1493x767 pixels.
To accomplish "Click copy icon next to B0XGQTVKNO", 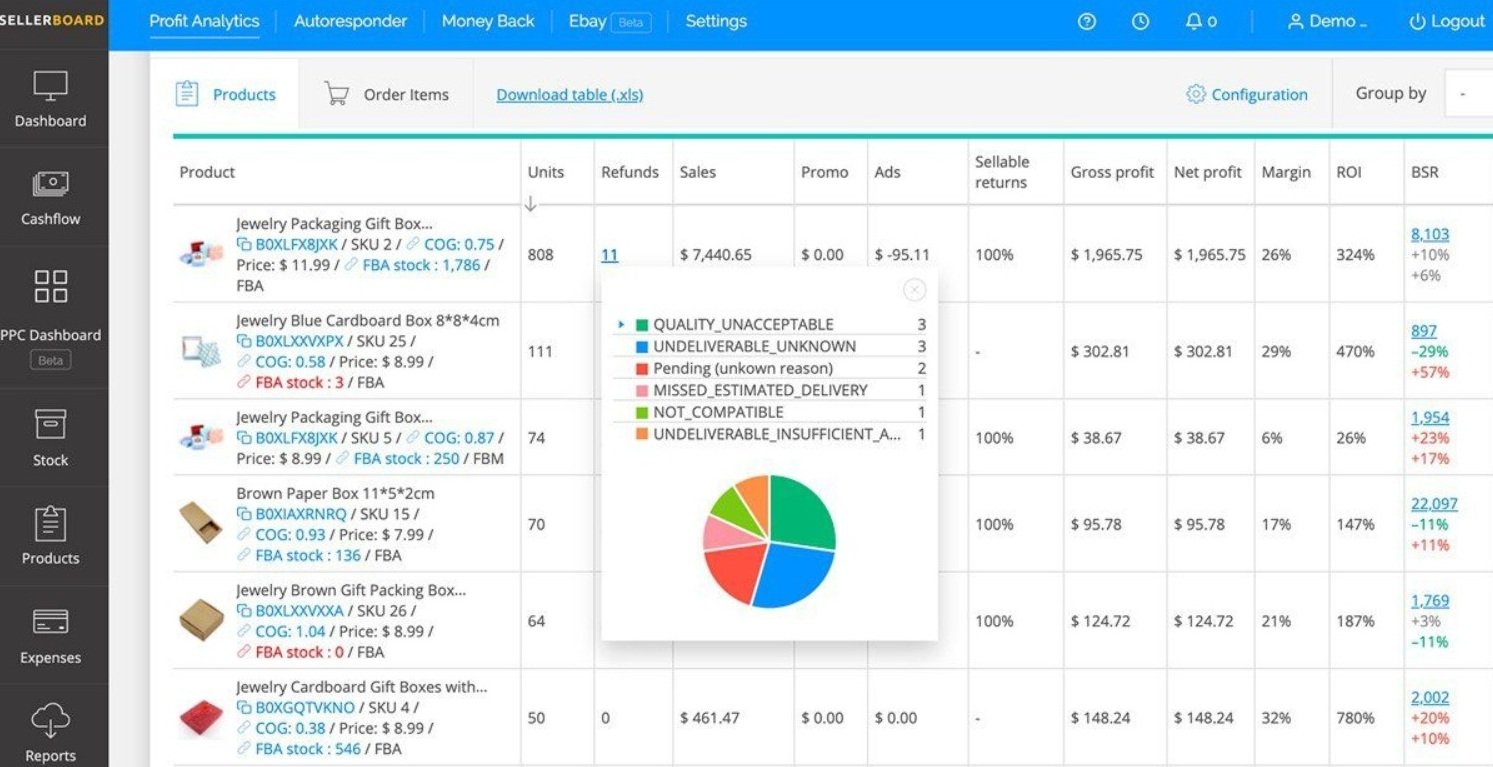I will (x=243, y=707).
